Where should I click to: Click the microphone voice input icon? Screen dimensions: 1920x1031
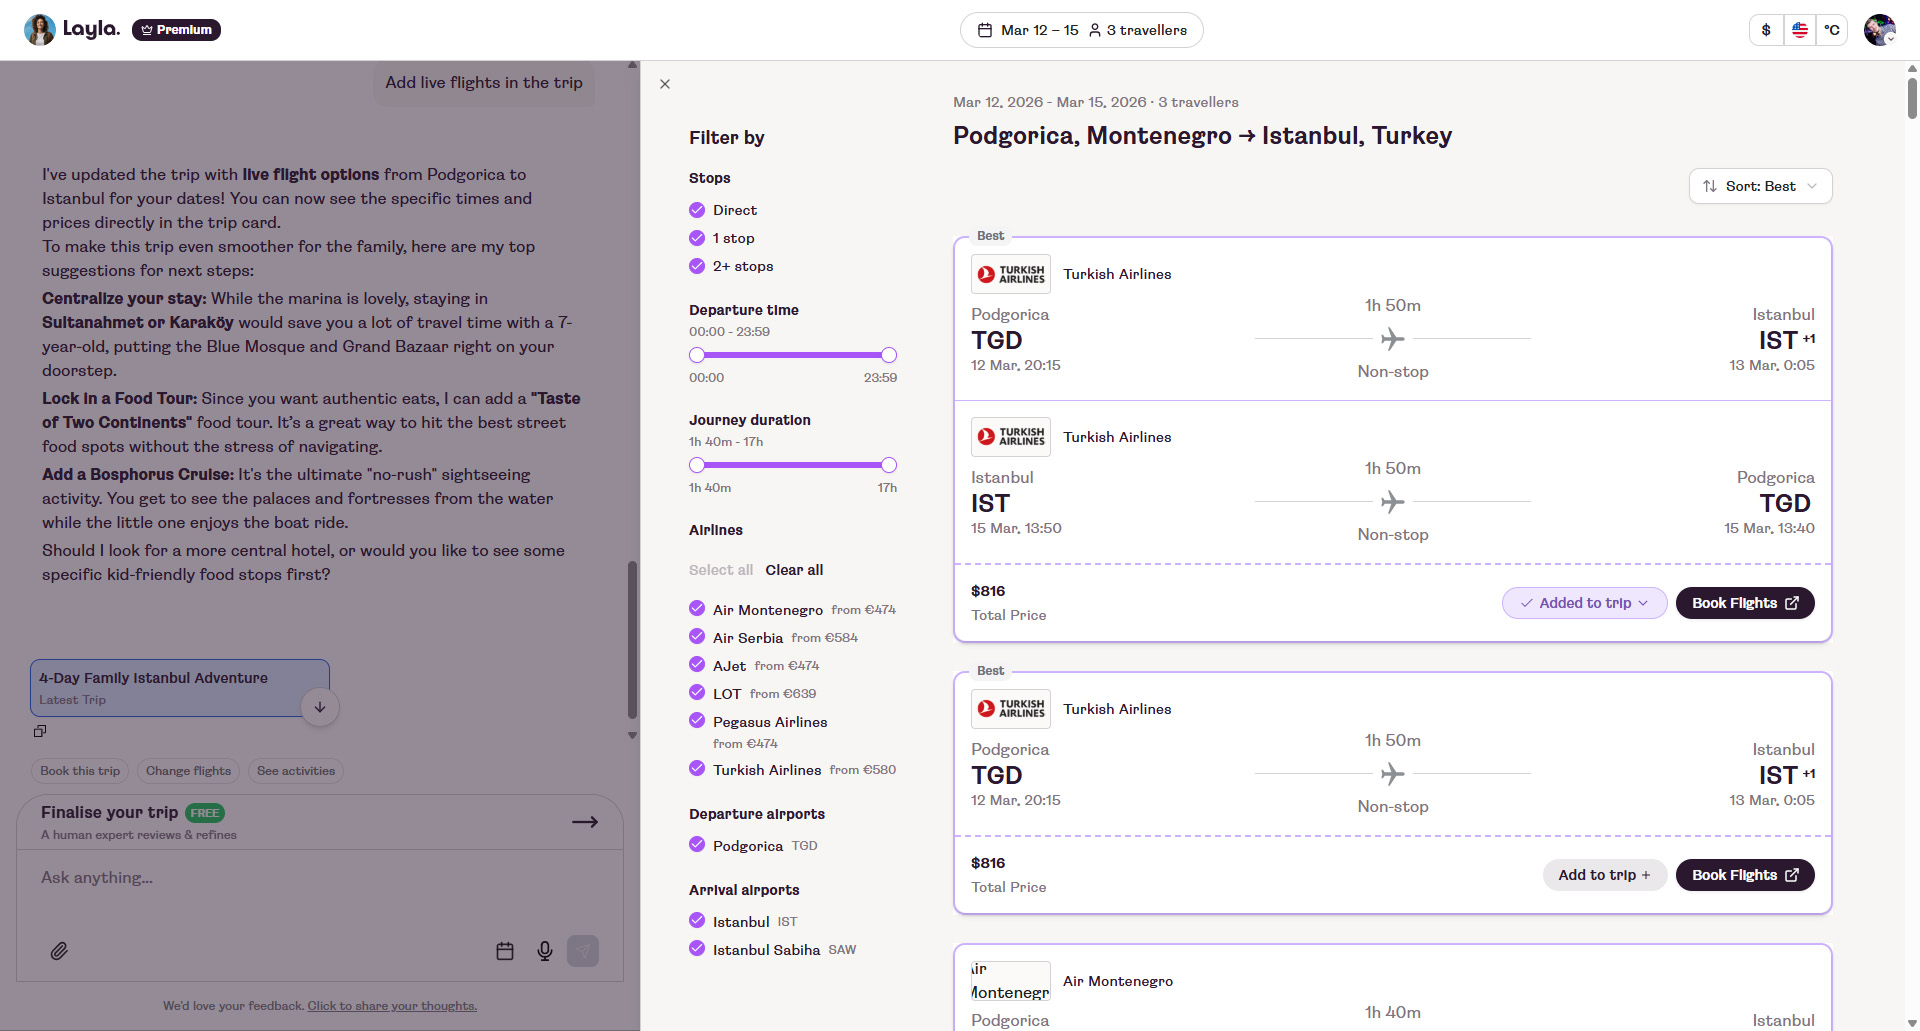[545, 951]
